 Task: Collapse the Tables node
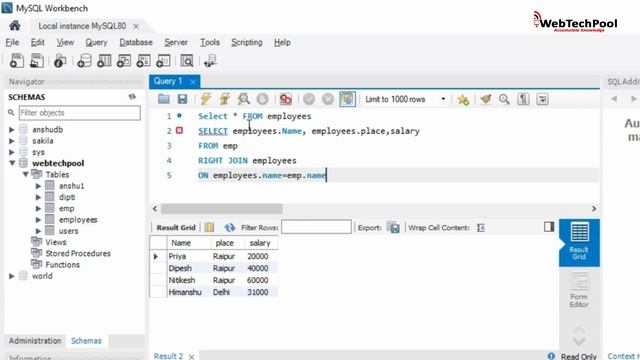[x=26, y=175]
